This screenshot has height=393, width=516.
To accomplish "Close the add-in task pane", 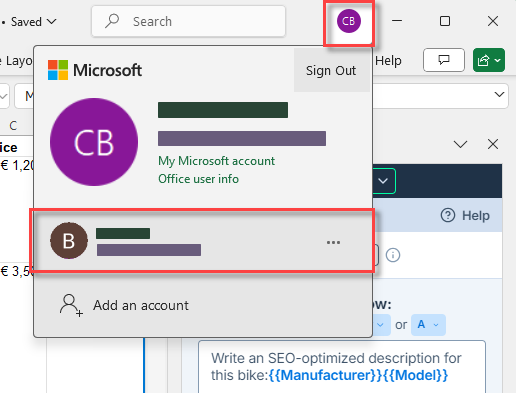I will 493,144.
